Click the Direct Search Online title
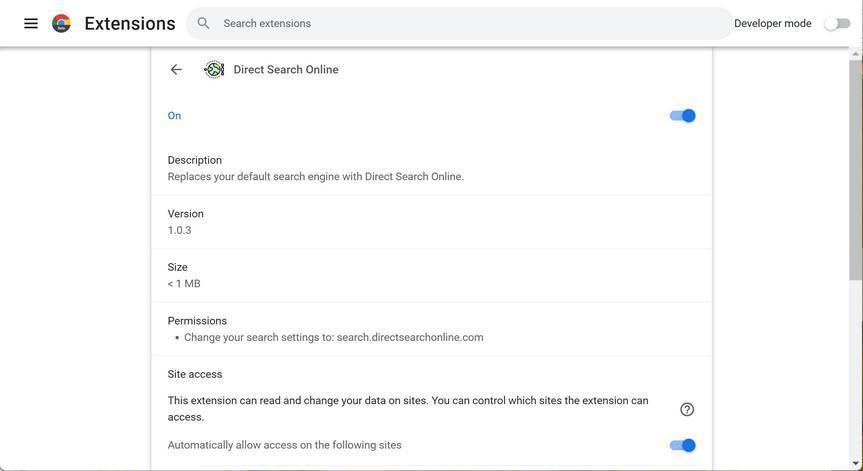Image resolution: width=863 pixels, height=471 pixels. click(x=286, y=70)
